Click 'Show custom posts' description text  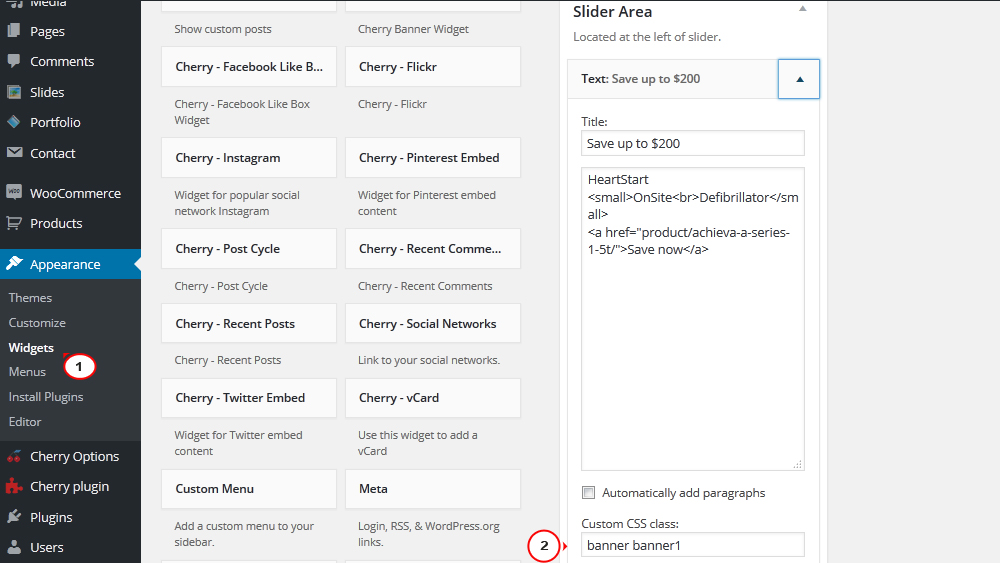tap(223, 29)
